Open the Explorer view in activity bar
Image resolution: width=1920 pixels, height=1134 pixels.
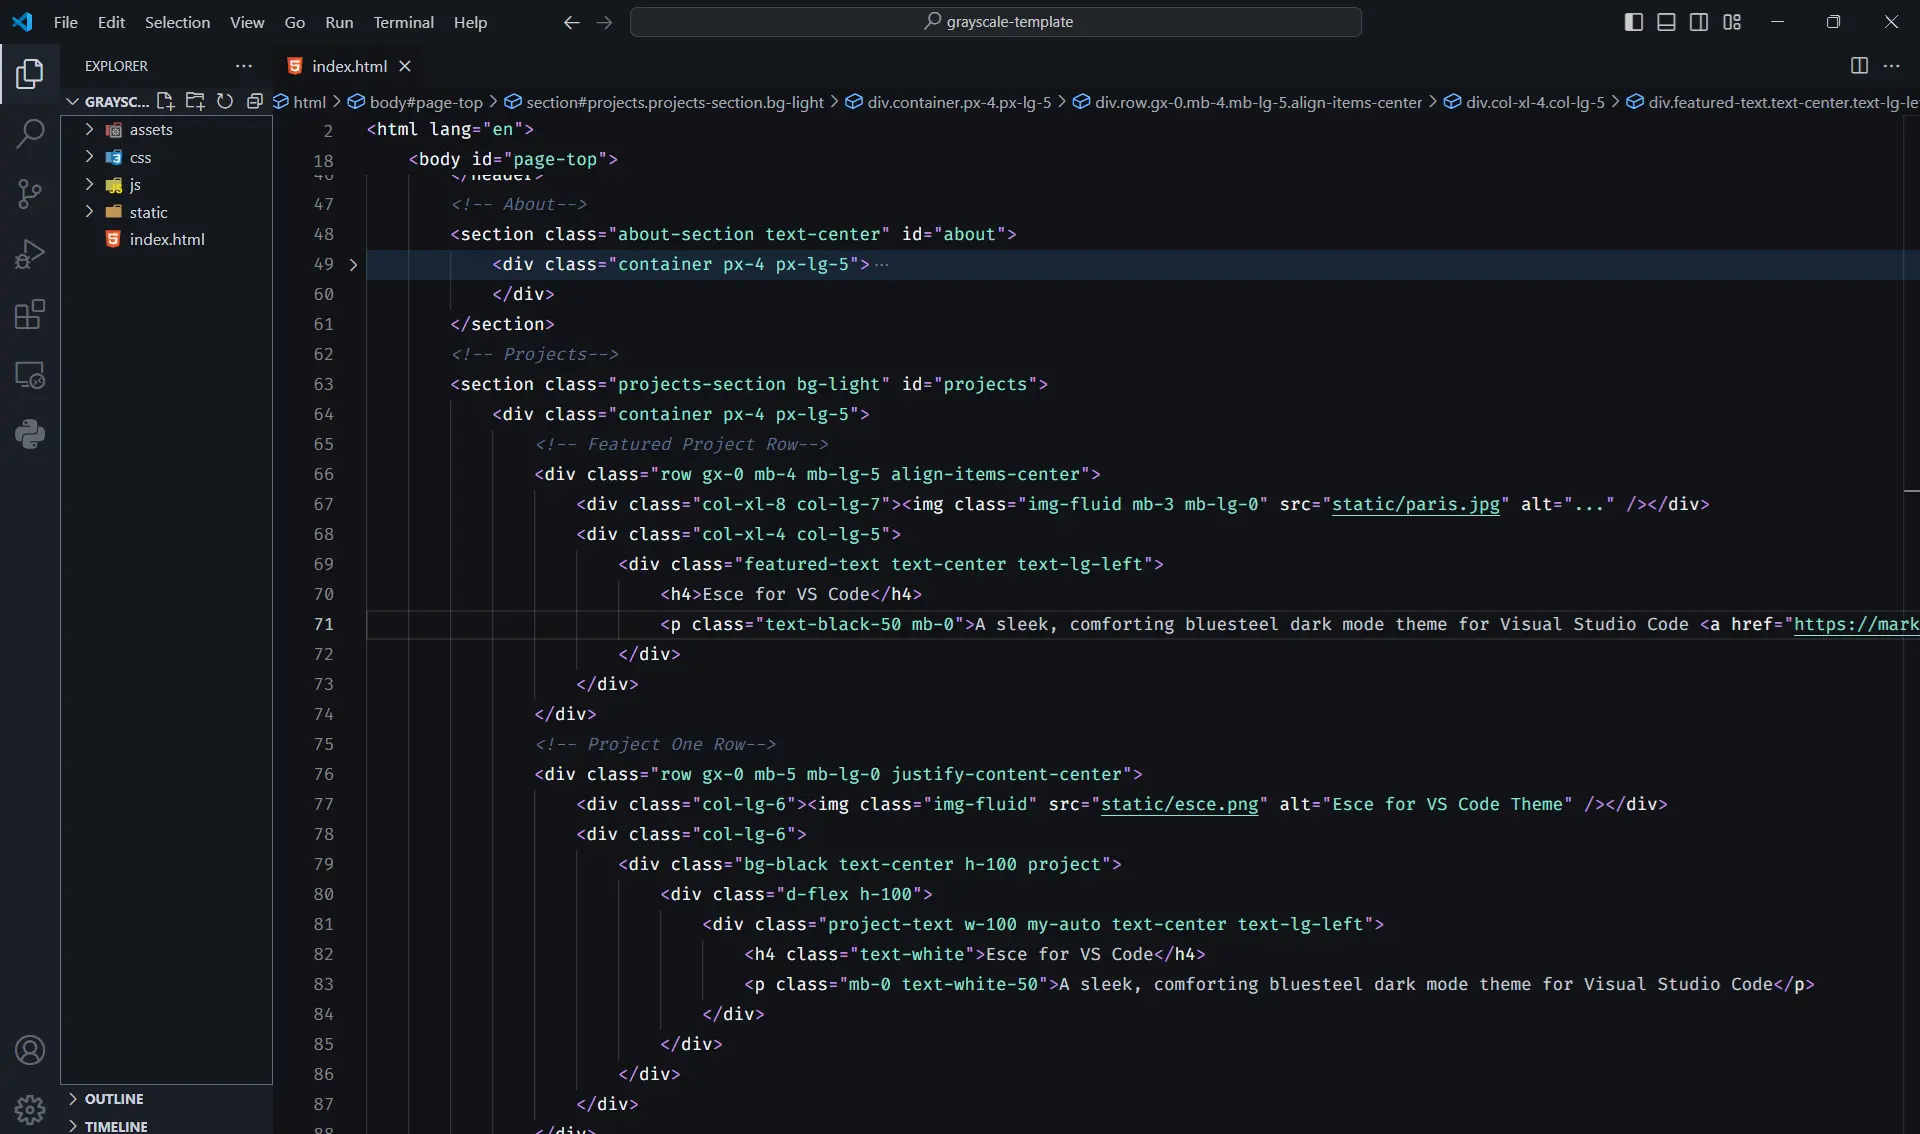[x=30, y=74]
